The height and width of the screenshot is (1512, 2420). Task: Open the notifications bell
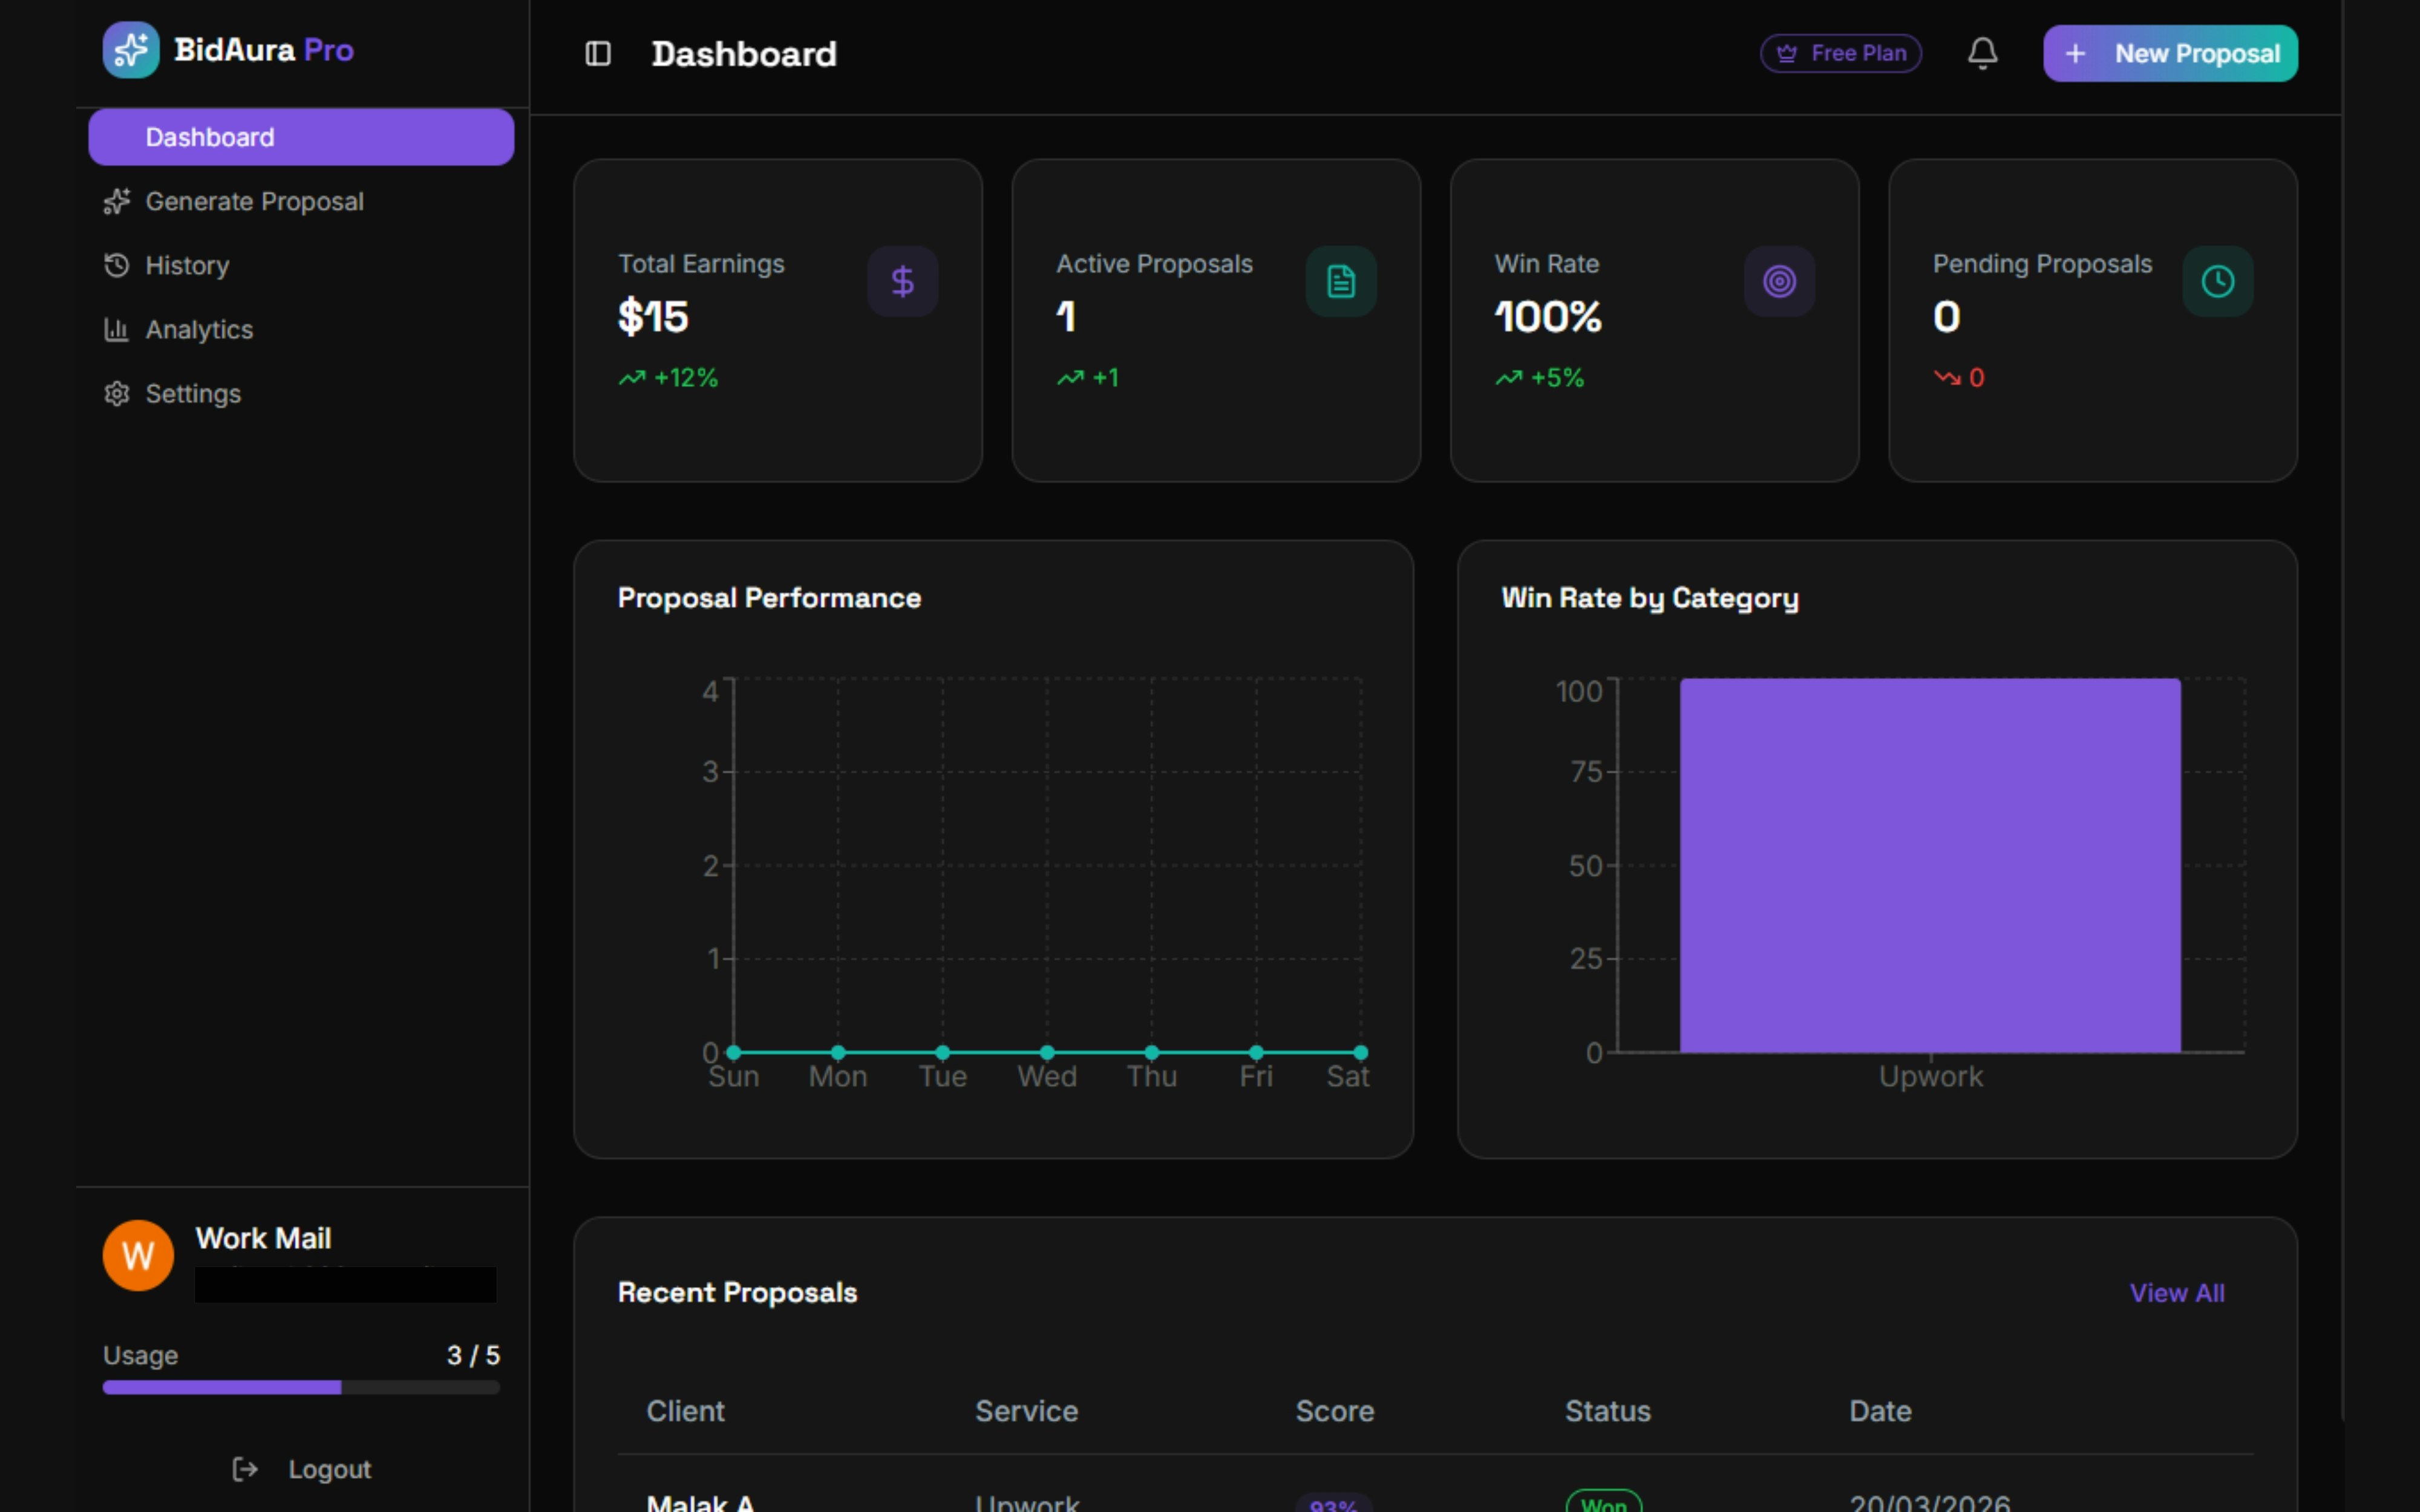click(x=1982, y=53)
